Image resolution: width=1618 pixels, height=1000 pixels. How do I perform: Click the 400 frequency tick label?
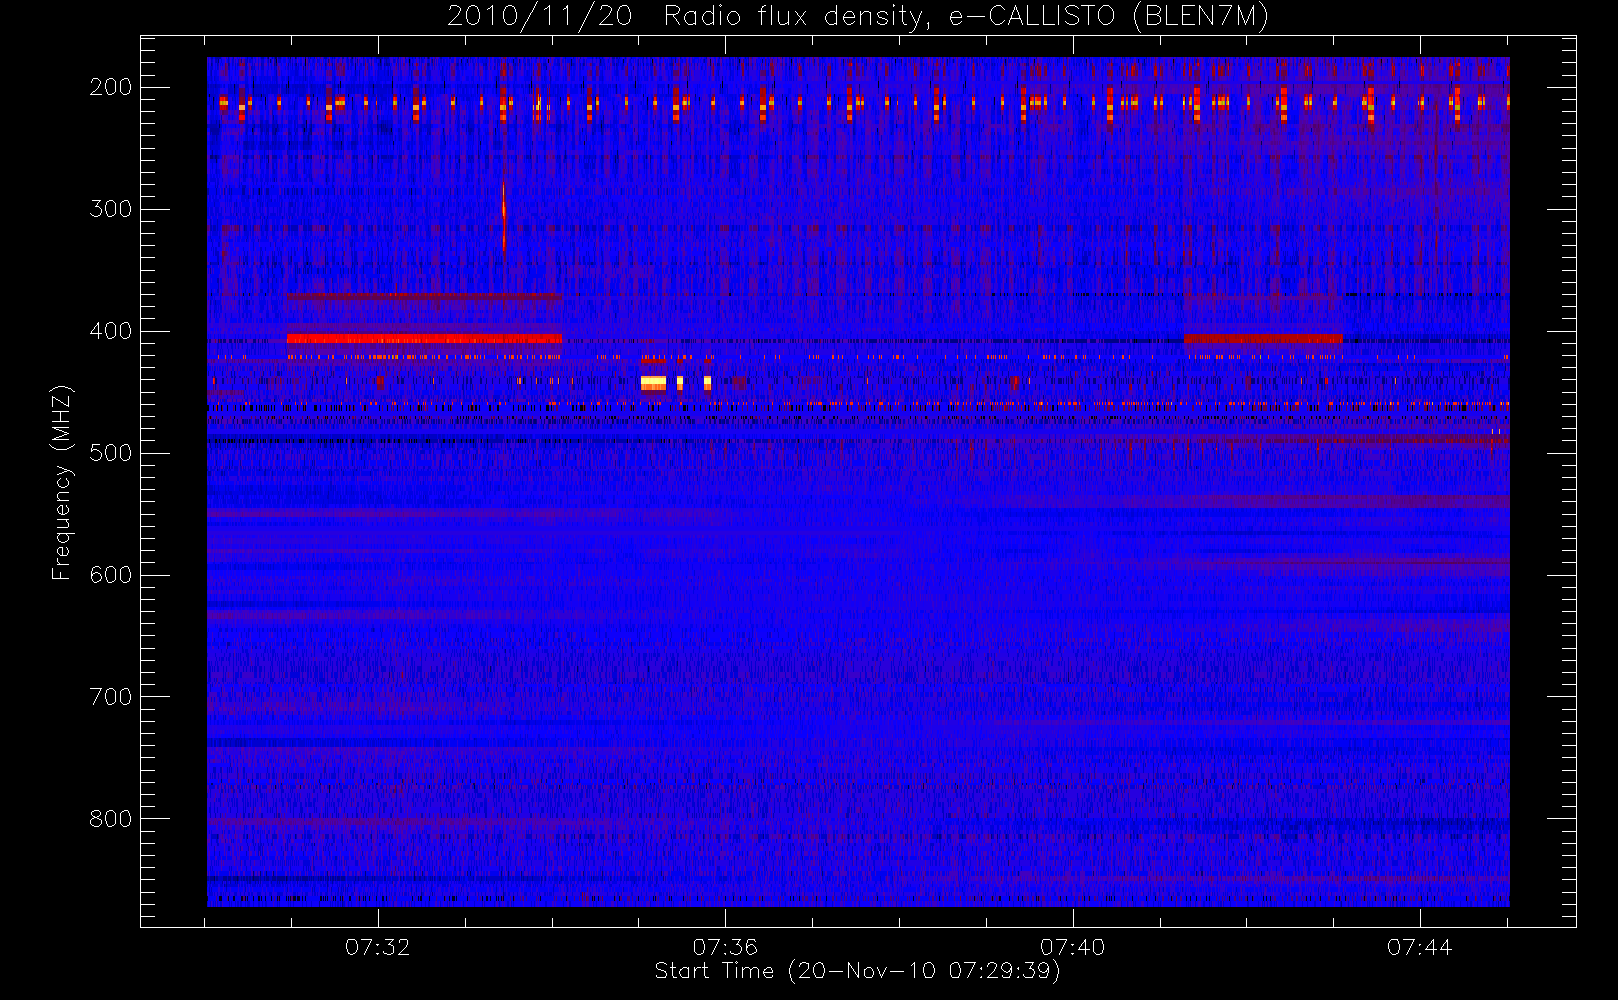110,331
